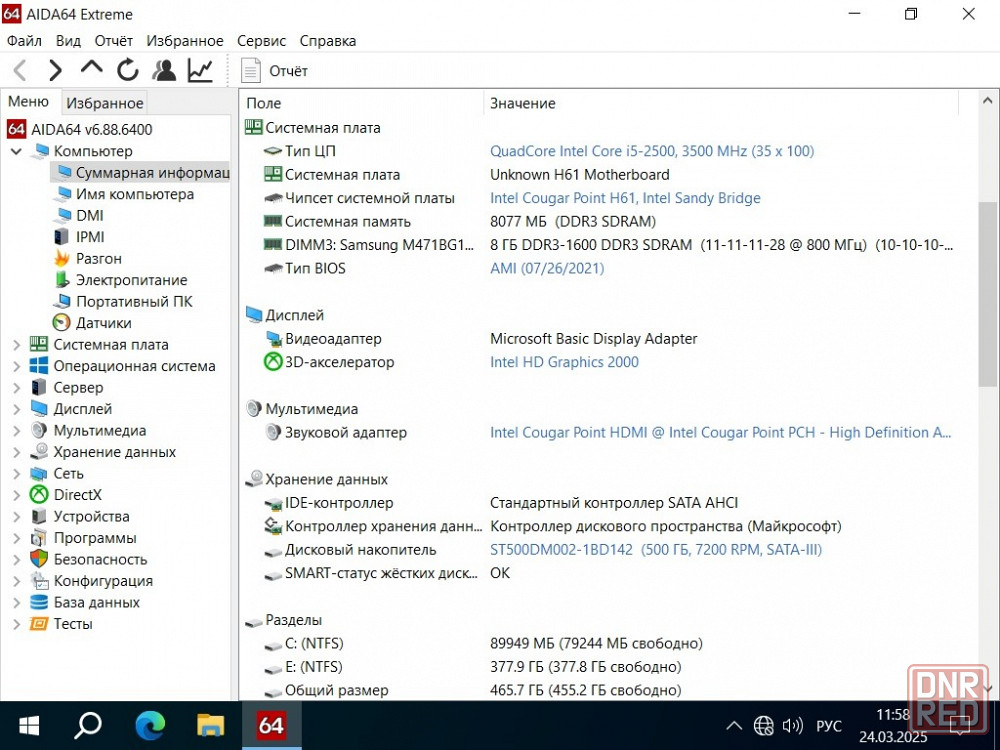Open the DMI tree item

pyautogui.click(x=78, y=216)
